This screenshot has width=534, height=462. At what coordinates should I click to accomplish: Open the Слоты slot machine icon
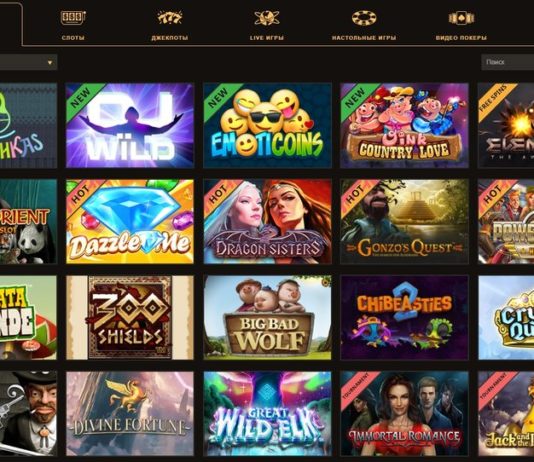[x=73, y=18]
